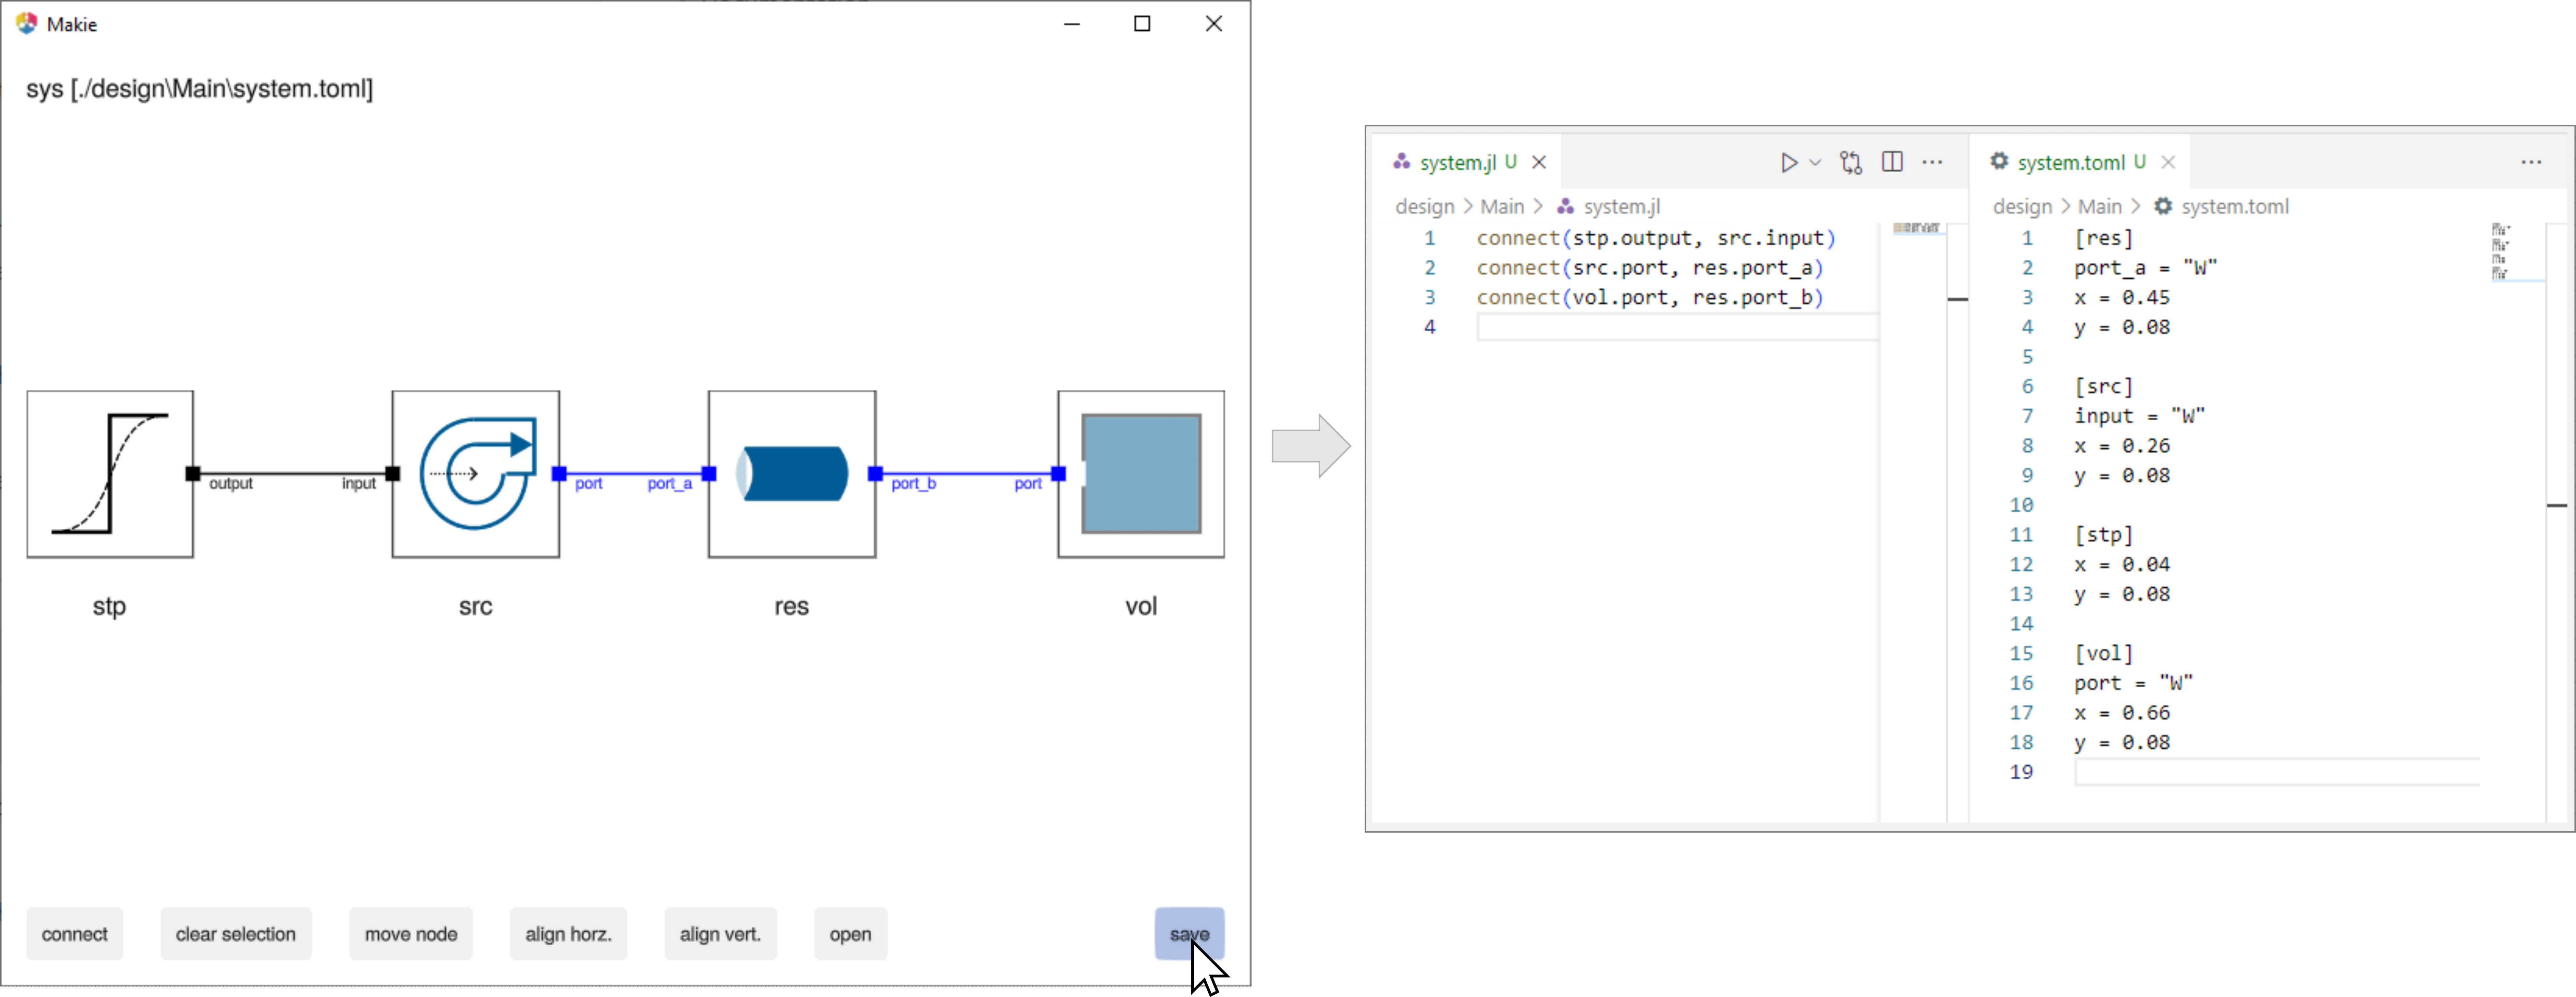
Task: Close the system.jl tab
Action: (1539, 162)
